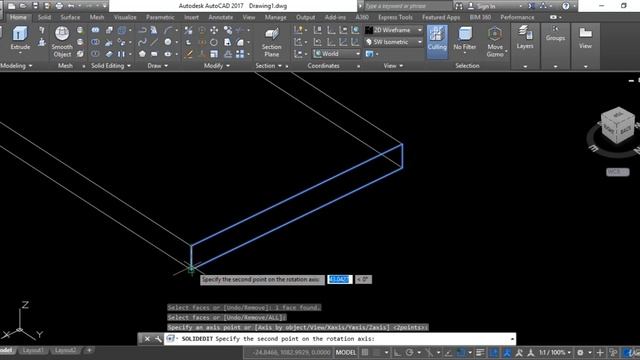This screenshot has height=360, width=640.
Task: Click the Undo arrow icon
Action: pyautogui.click(x=71, y=6)
